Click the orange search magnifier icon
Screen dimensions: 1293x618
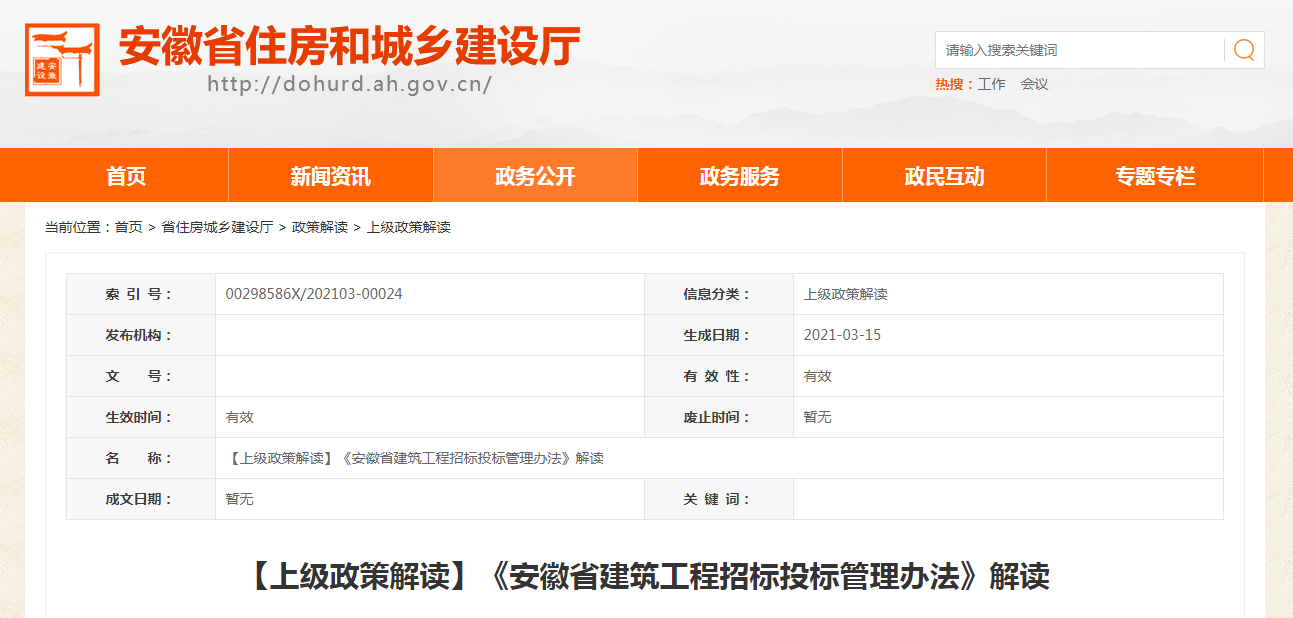1244,50
